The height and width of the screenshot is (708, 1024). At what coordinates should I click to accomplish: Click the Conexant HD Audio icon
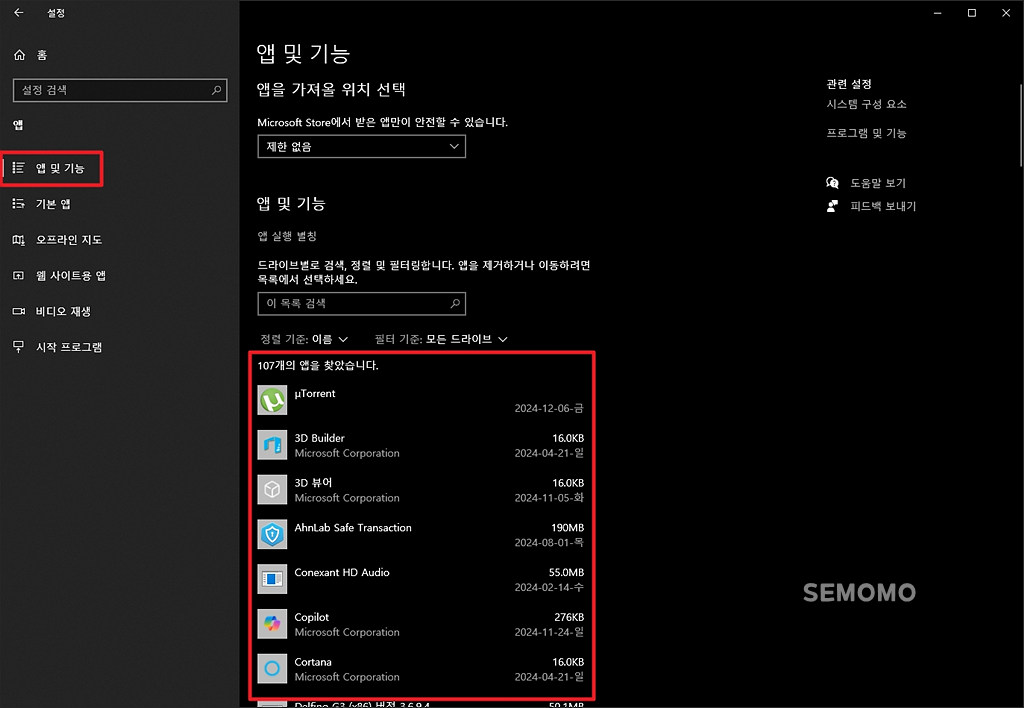tap(272, 579)
